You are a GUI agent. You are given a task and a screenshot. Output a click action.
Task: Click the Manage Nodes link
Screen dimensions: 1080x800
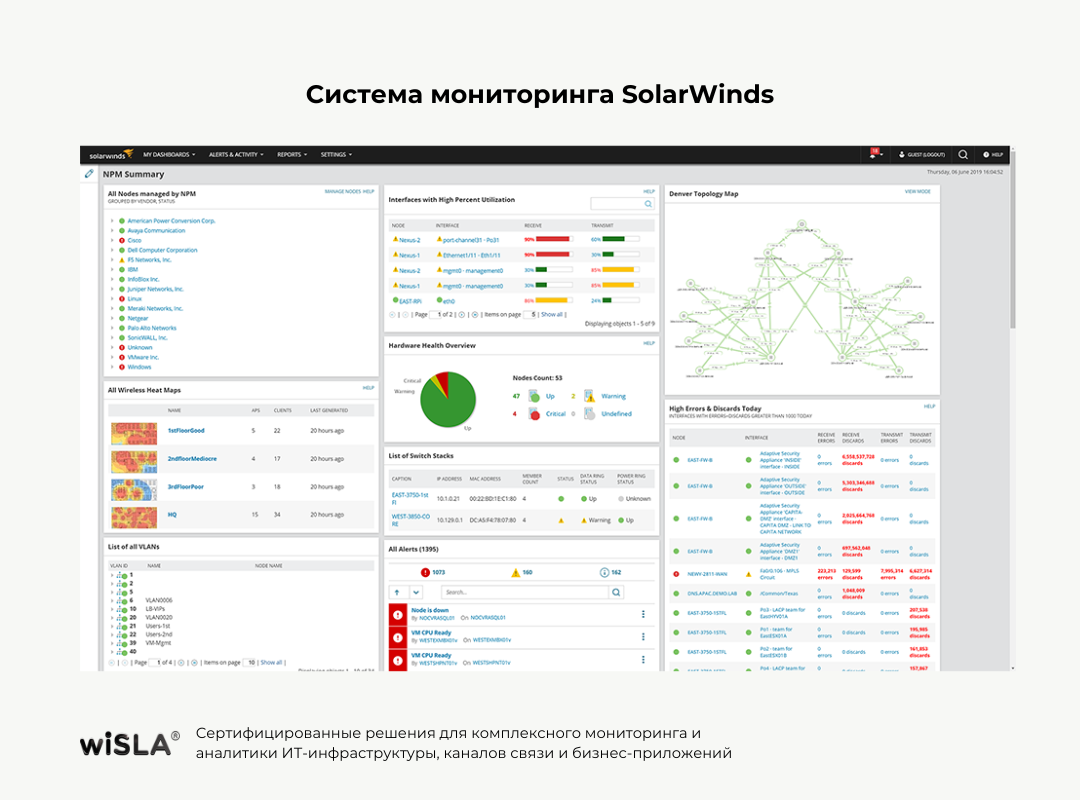(341, 190)
